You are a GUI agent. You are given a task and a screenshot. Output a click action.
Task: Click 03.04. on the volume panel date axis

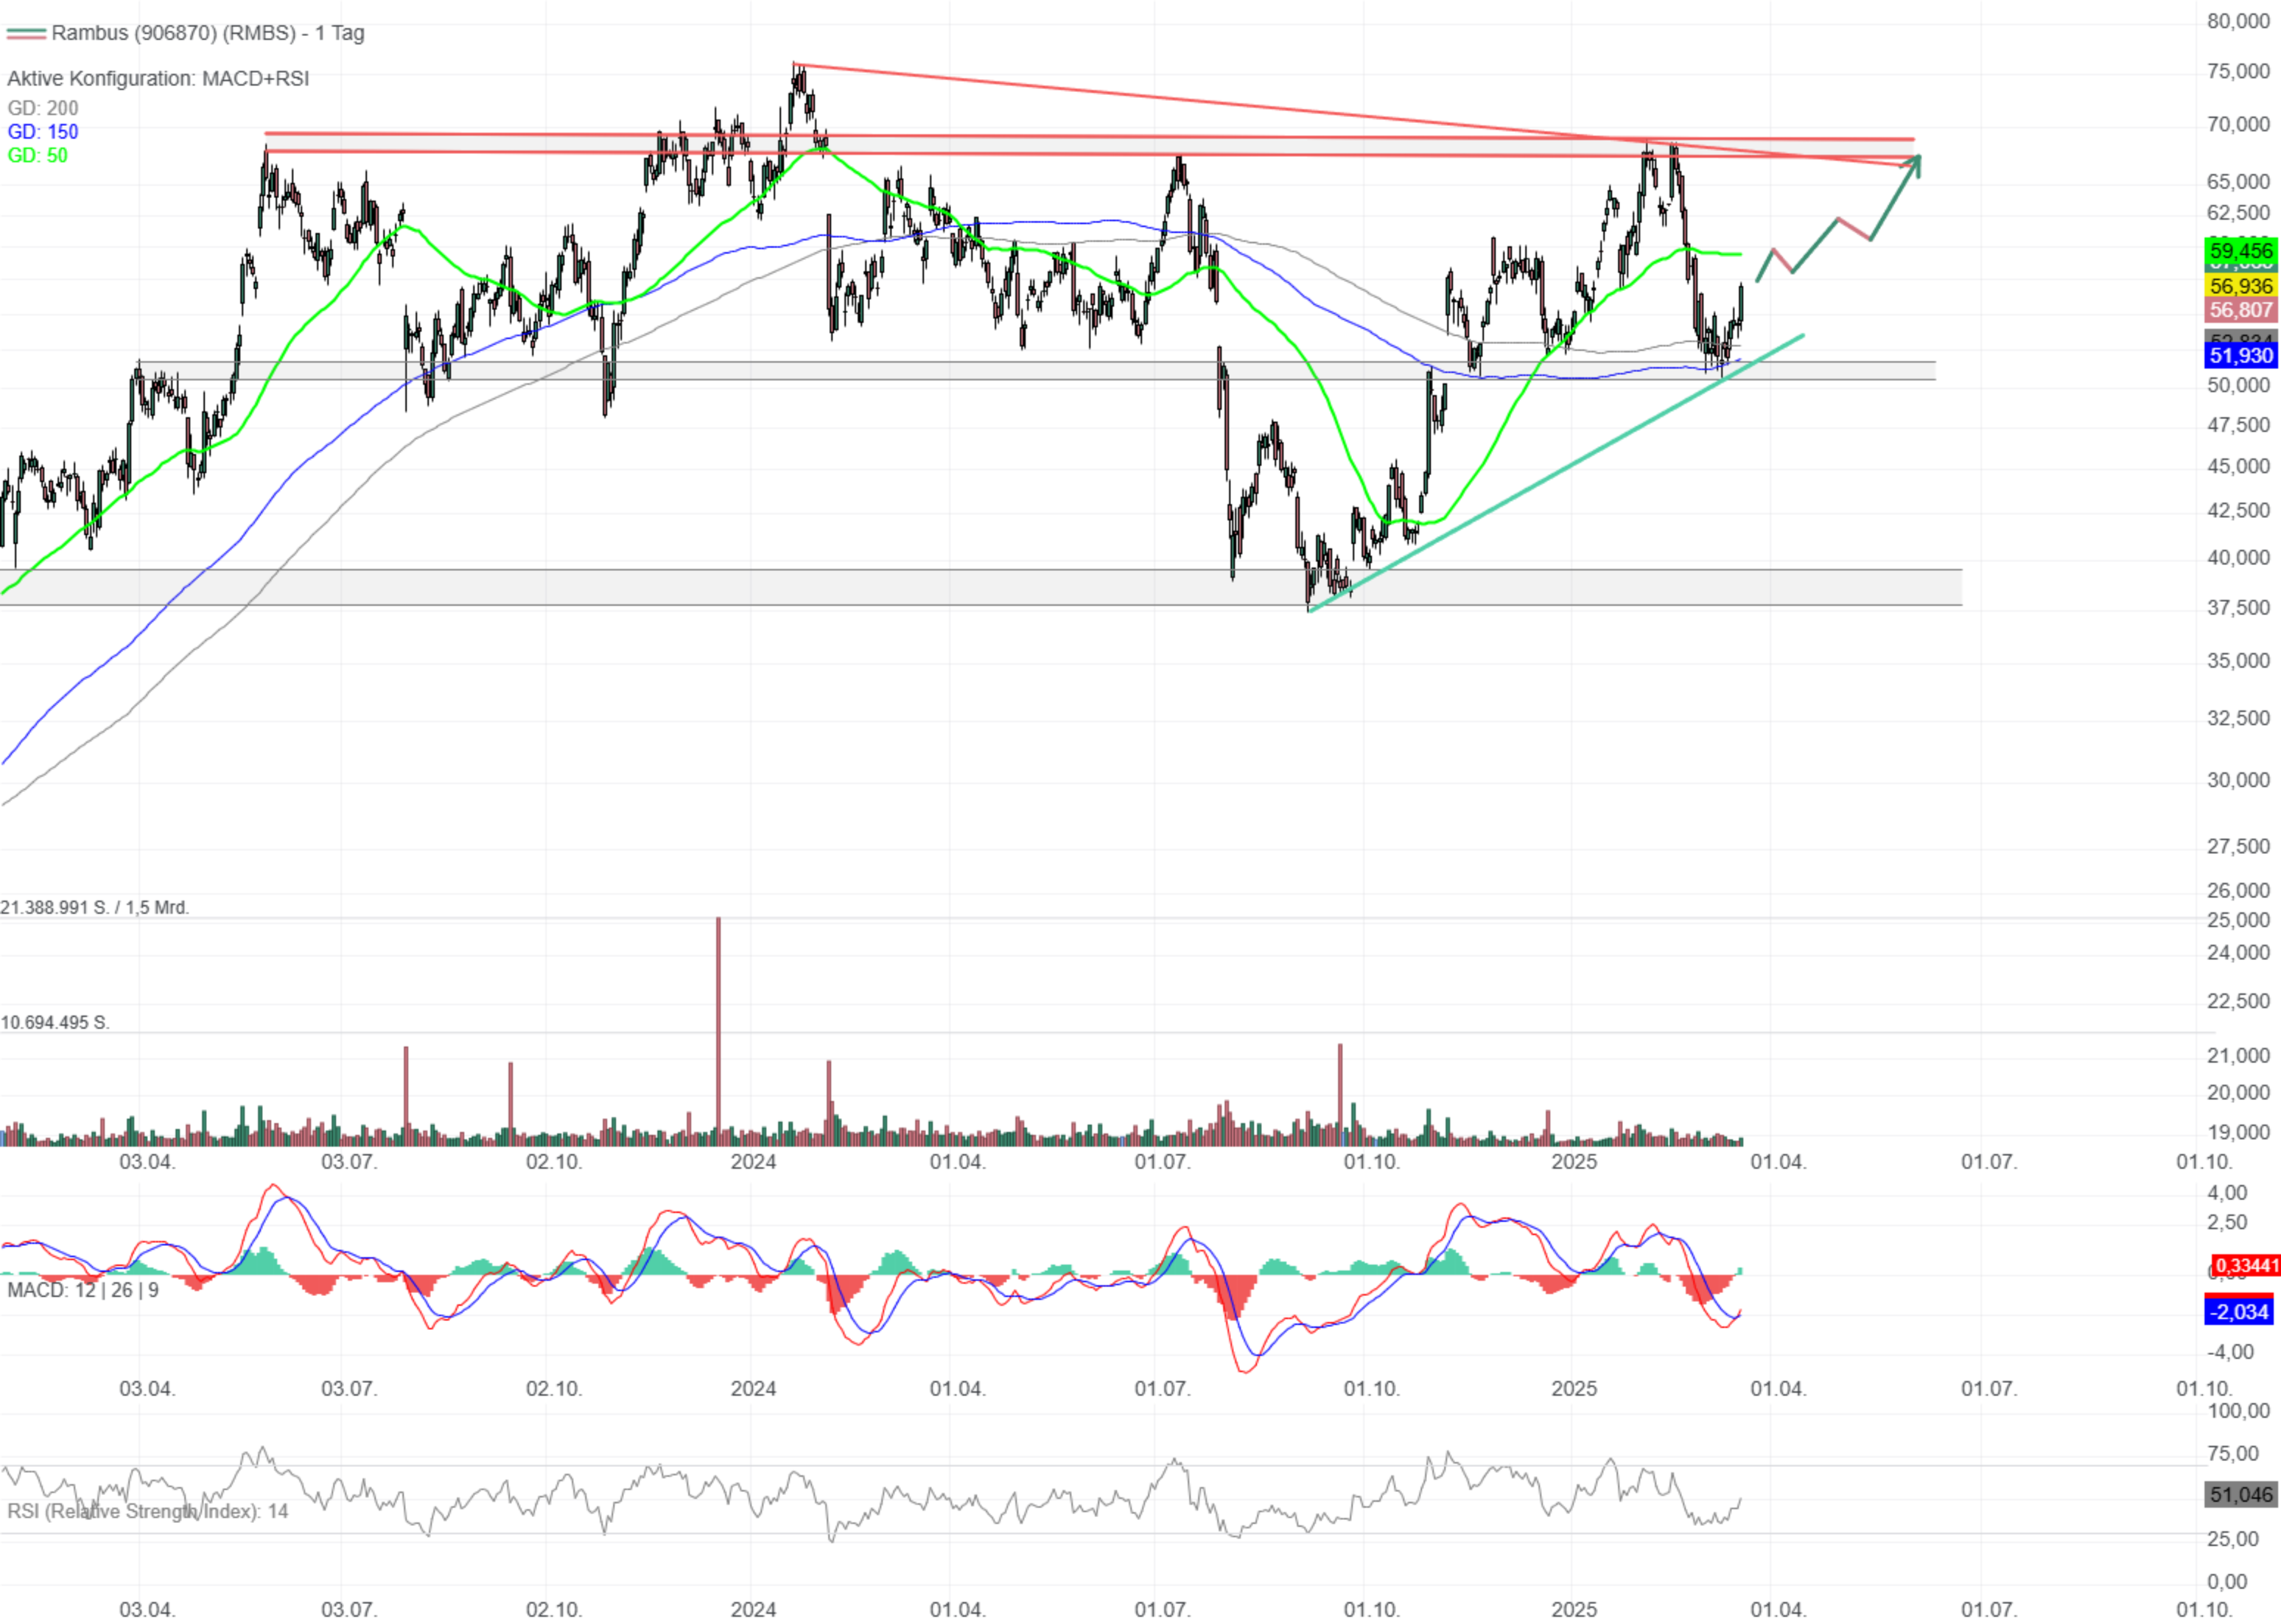click(x=147, y=1163)
